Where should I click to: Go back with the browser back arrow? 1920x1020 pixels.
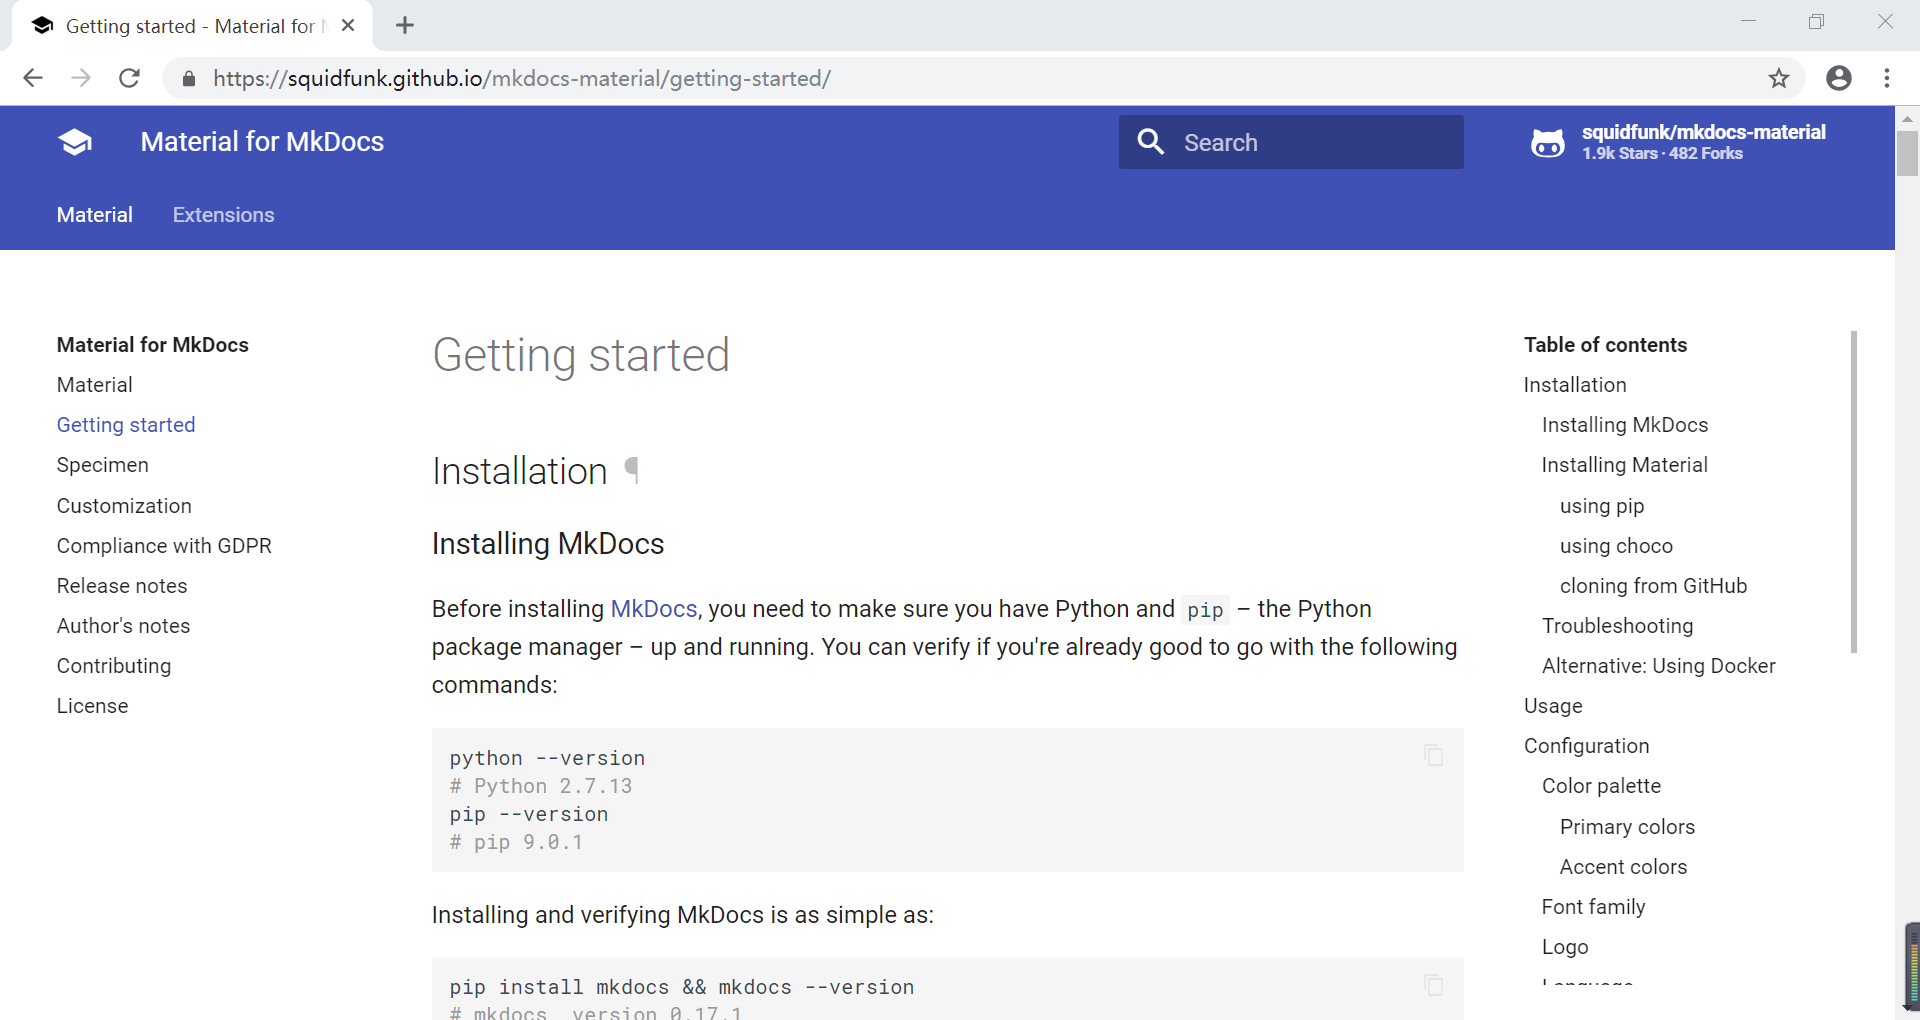coord(33,78)
